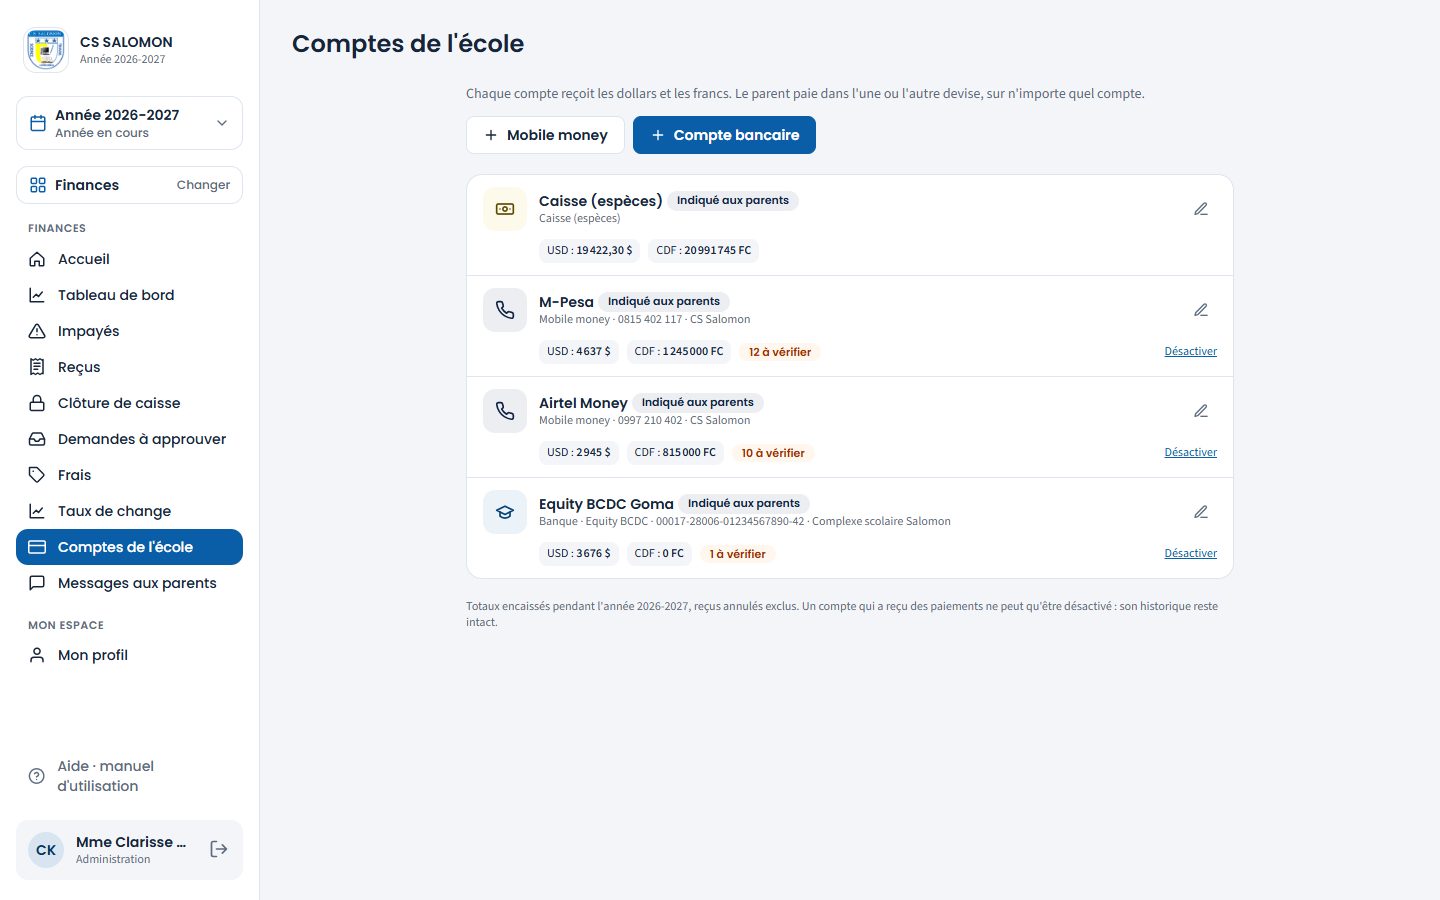1440x900 pixels.
Task: Edit the M-Pesa account
Action: [1201, 310]
